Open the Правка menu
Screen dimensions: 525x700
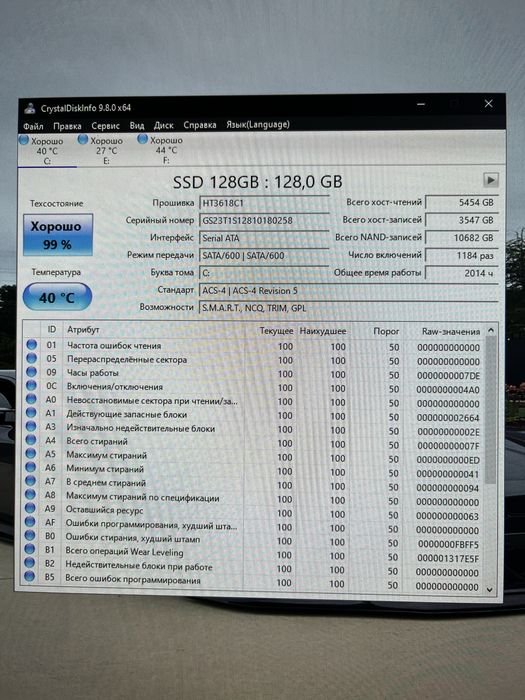point(67,126)
